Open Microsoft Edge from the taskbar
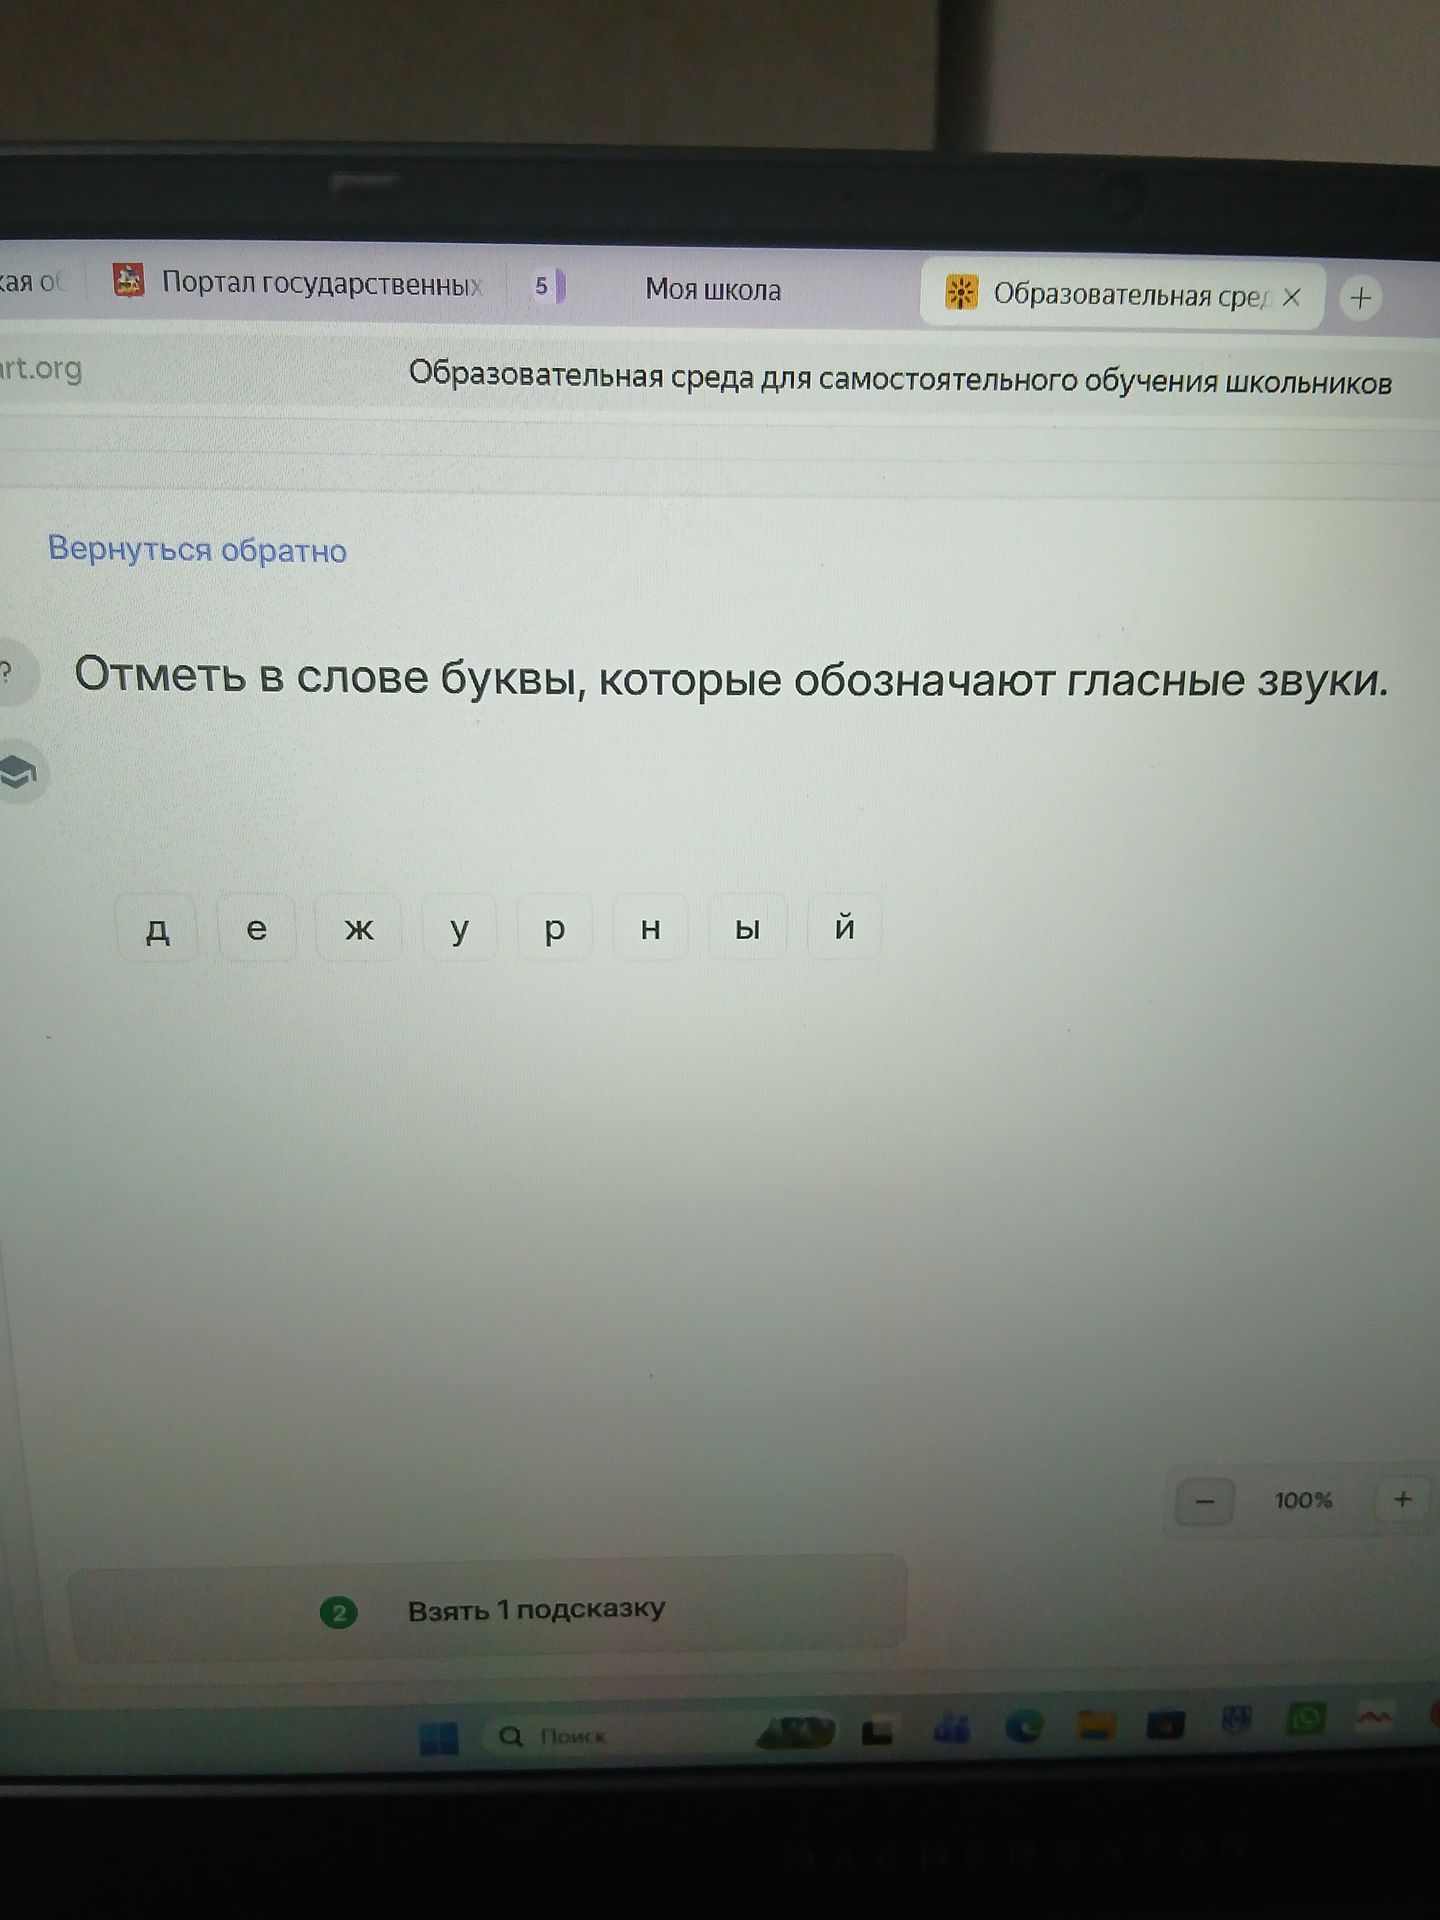 1024,1727
